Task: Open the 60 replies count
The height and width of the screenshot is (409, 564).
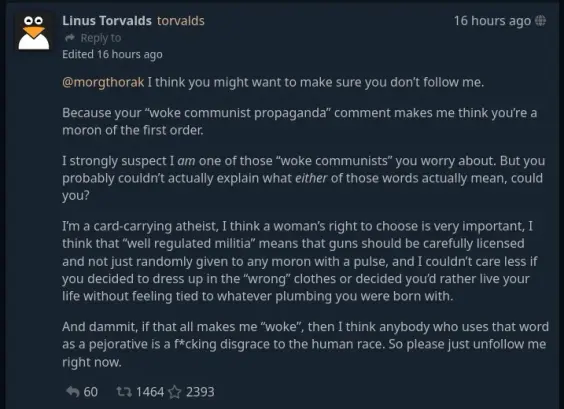Action: (91, 392)
